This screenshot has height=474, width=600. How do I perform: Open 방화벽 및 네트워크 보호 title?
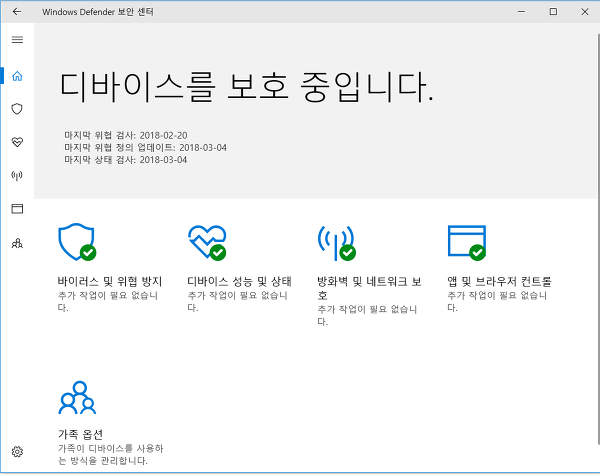[x=369, y=288]
